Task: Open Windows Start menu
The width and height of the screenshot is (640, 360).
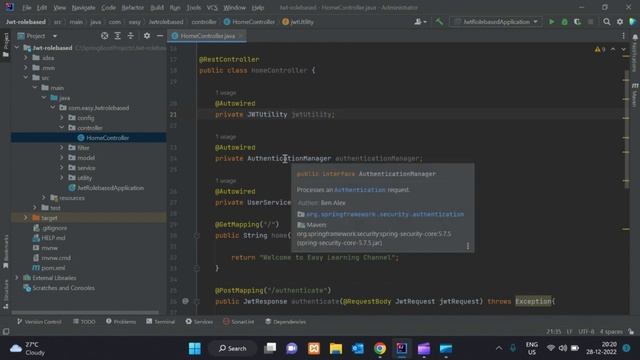Action: (195, 349)
